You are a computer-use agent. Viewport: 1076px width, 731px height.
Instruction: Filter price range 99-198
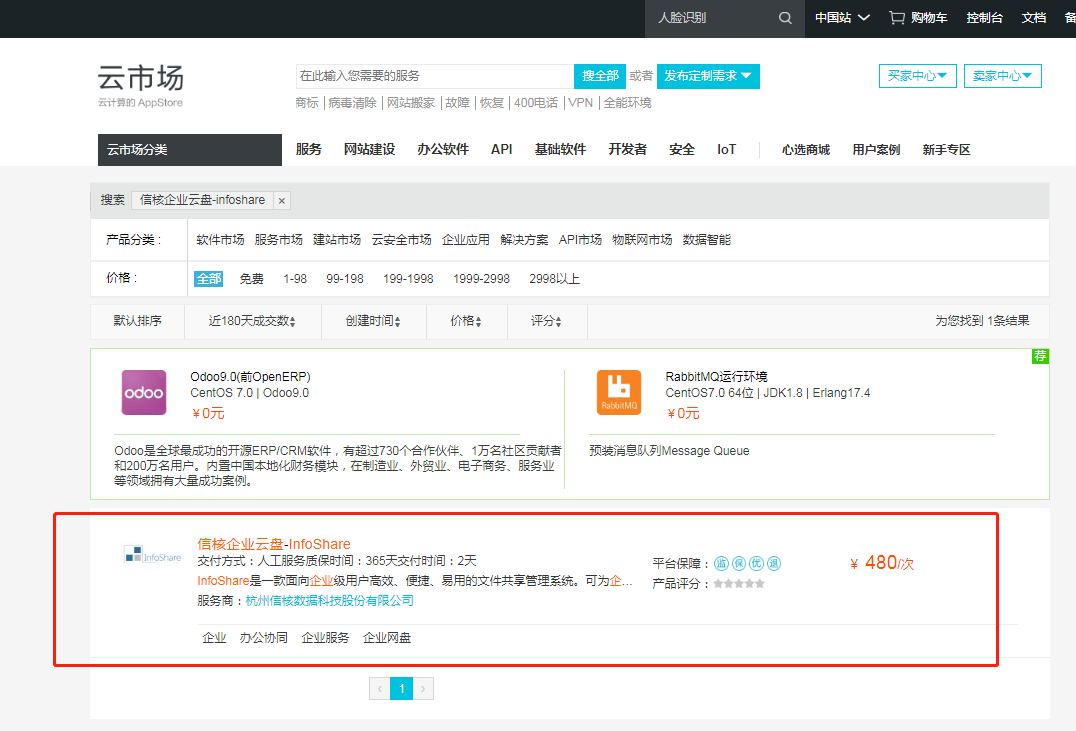pyautogui.click(x=344, y=279)
